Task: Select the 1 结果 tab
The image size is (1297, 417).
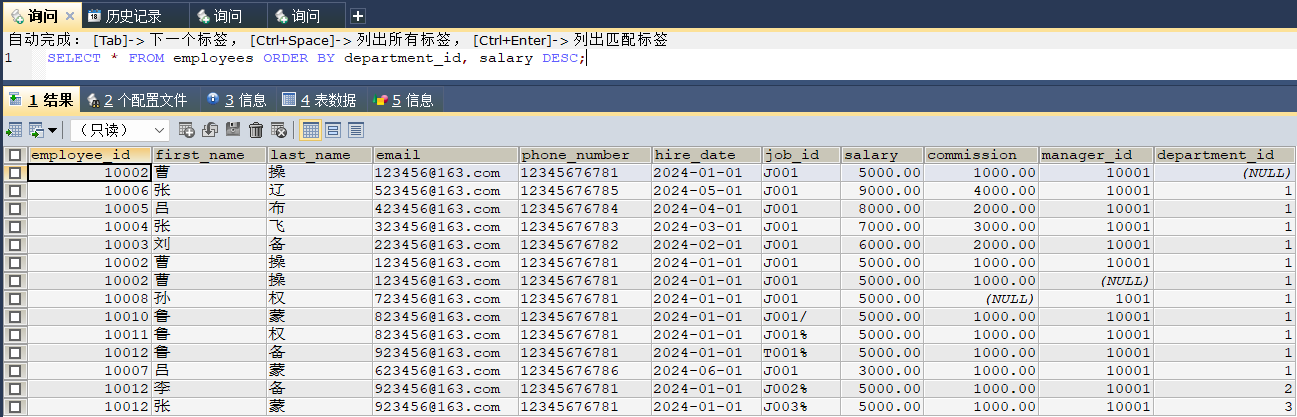Action: tap(40, 100)
